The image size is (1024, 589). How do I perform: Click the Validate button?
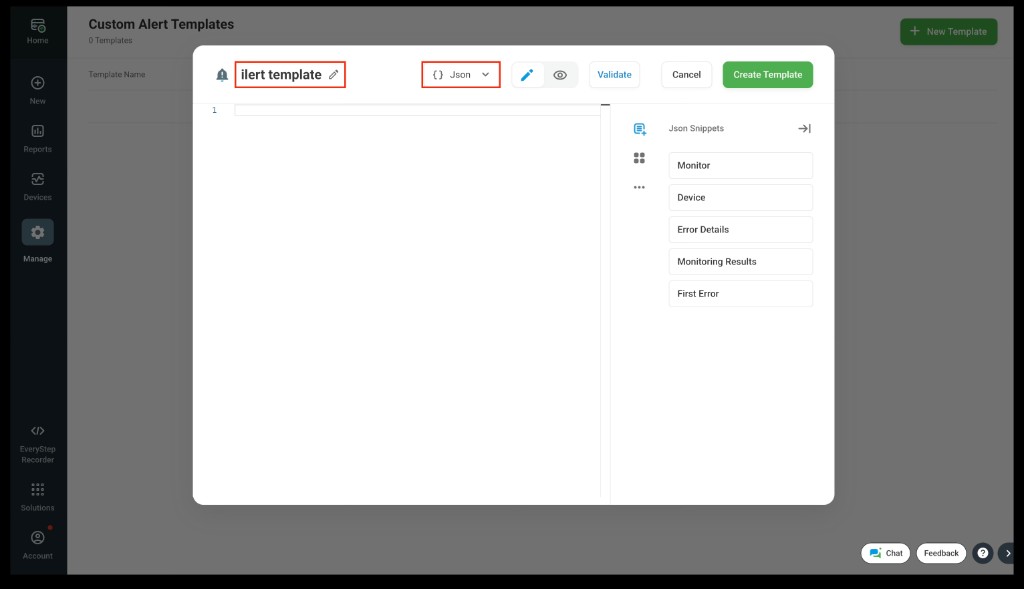click(614, 75)
